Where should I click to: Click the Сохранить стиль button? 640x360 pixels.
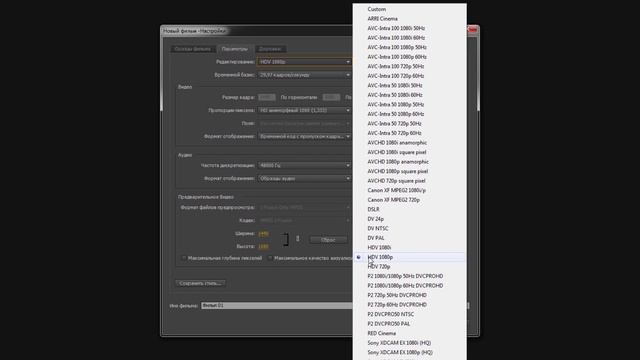click(x=200, y=283)
